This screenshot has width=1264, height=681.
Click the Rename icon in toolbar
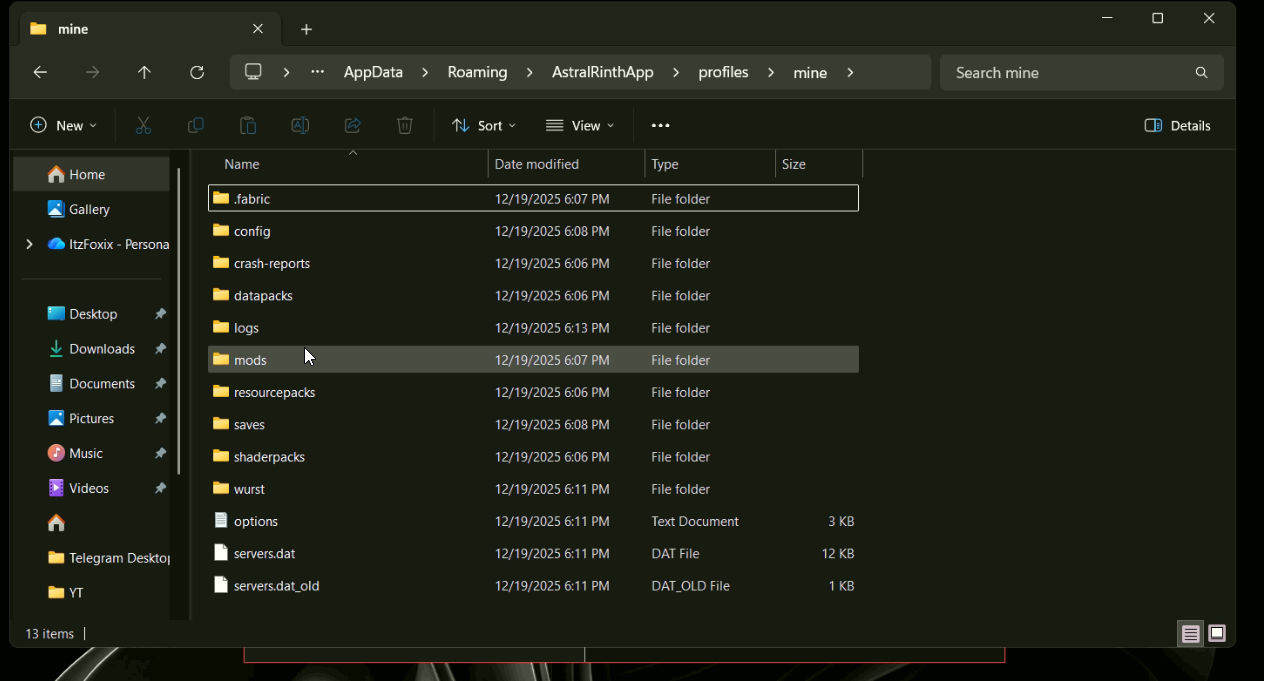coord(300,125)
